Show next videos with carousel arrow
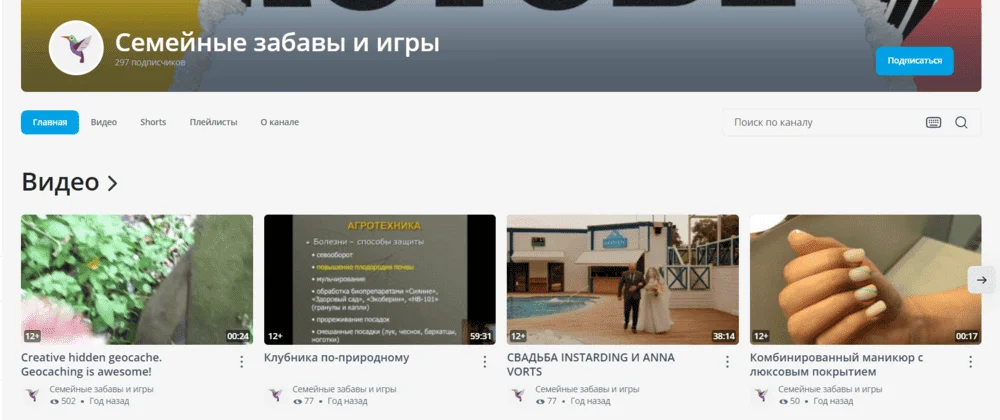The image size is (1000, 420). (982, 280)
